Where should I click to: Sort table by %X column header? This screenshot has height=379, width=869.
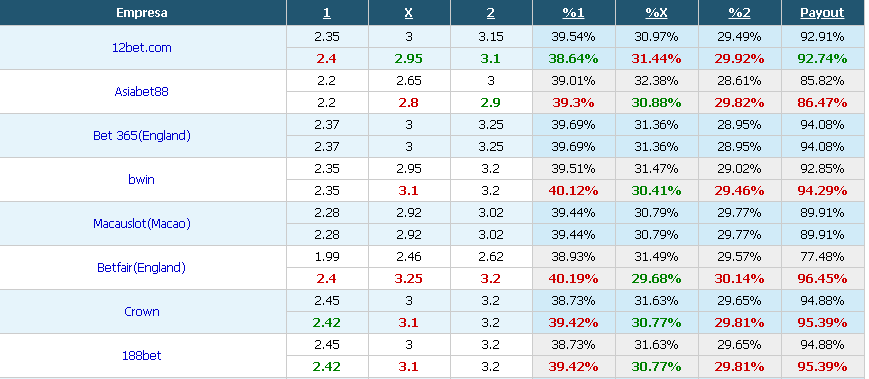[x=656, y=13]
